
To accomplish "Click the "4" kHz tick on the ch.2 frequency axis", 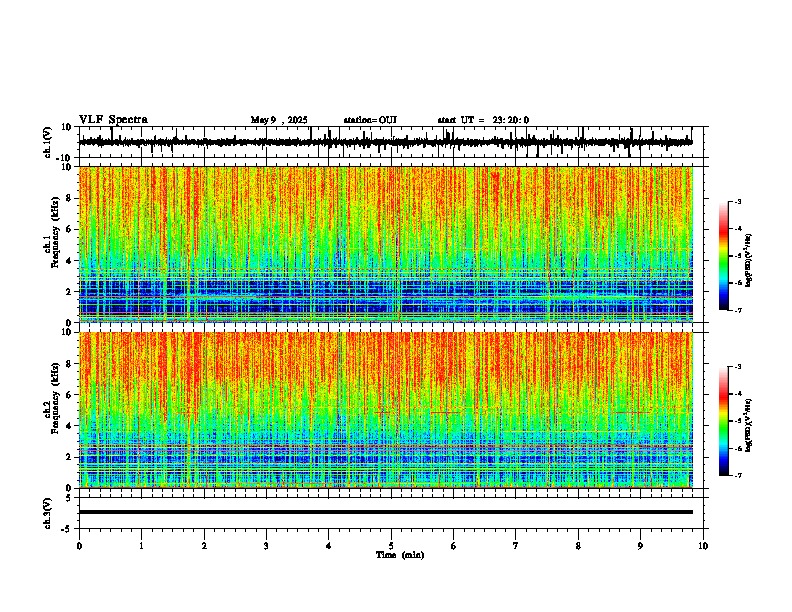I will point(69,426).
